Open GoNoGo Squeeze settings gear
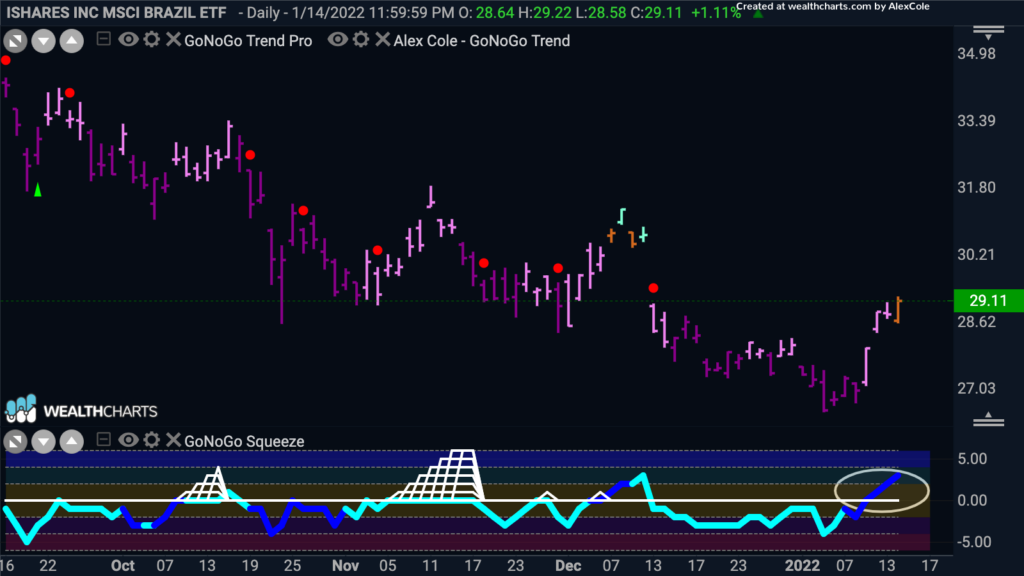Viewport: 1024px width, 576px height. 152,440
